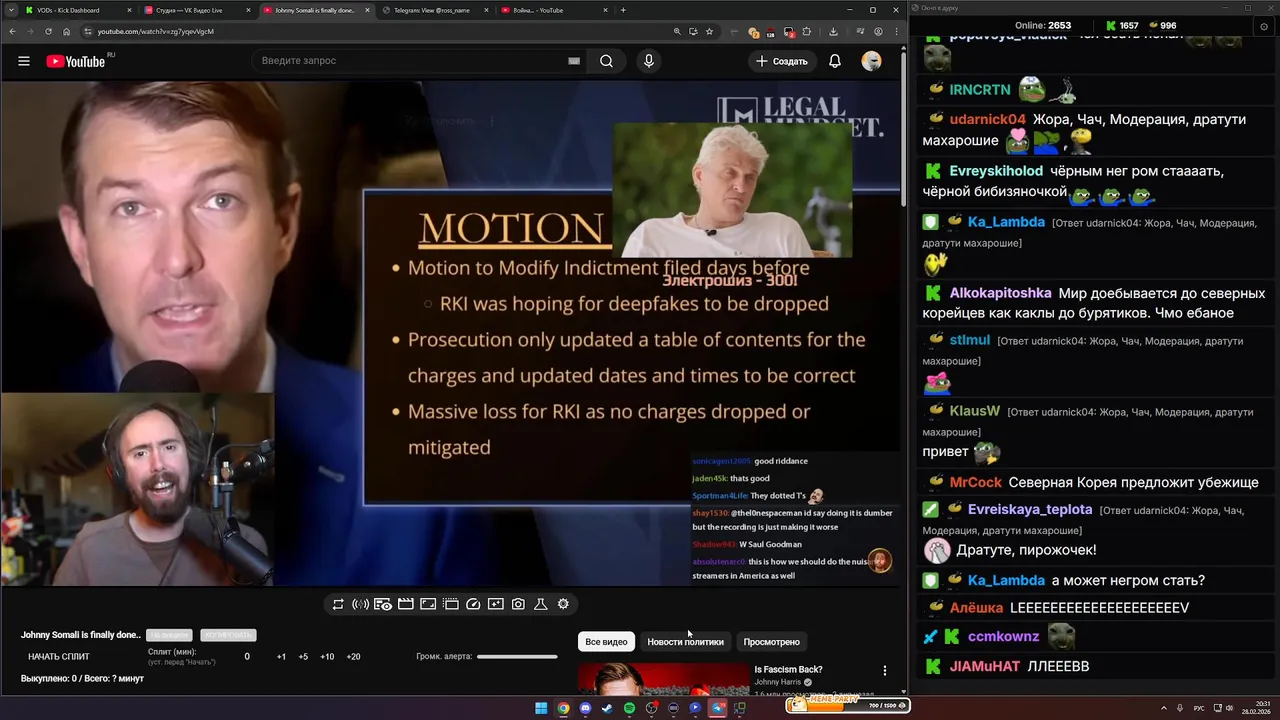Open the browser home page
1280x720 pixels.
pyautogui.click(x=67, y=31)
